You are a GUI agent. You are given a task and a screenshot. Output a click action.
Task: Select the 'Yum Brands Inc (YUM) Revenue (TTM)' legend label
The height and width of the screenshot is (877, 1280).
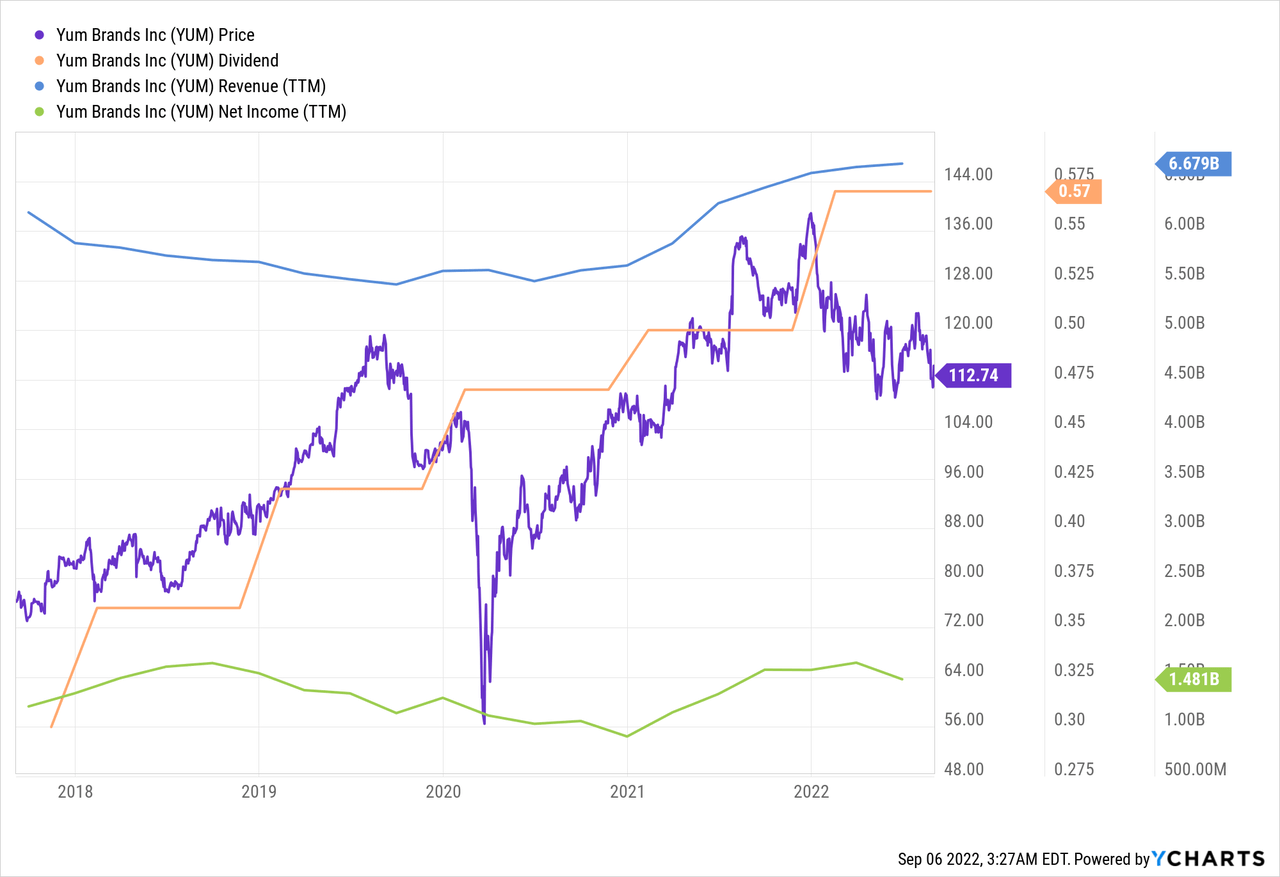pos(191,86)
